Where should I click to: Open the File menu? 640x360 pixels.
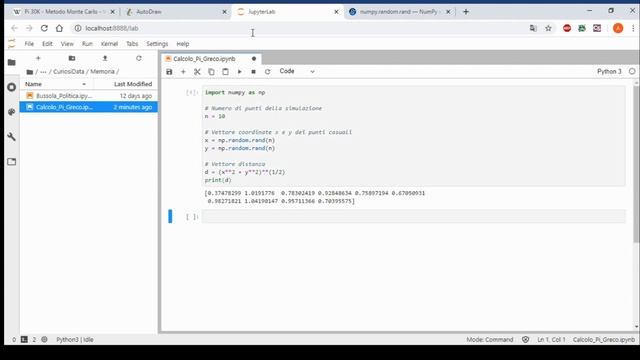29,44
